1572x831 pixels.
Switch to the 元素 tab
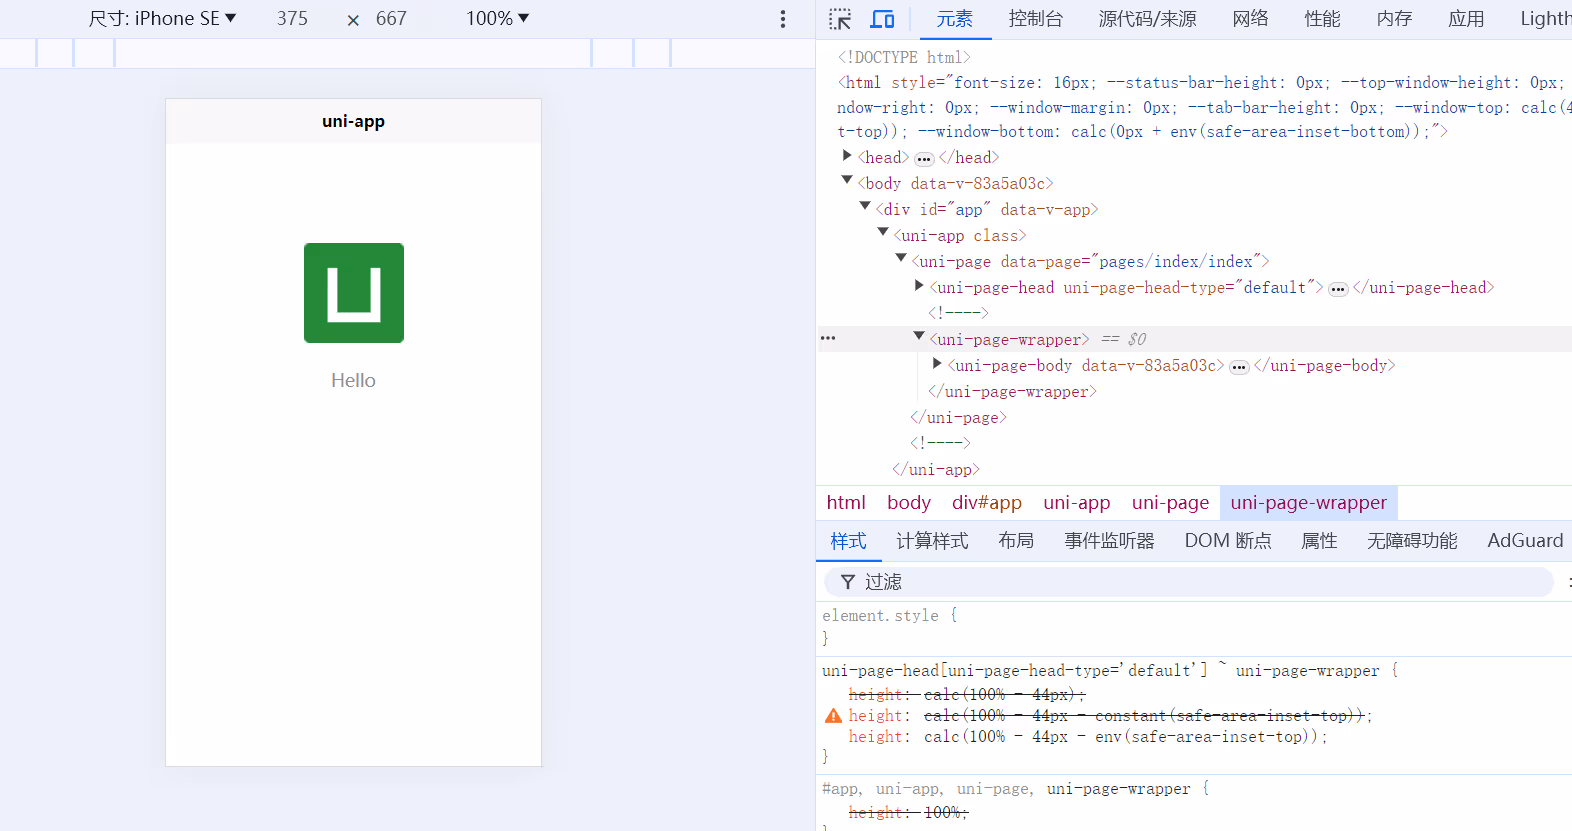(954, 19)
